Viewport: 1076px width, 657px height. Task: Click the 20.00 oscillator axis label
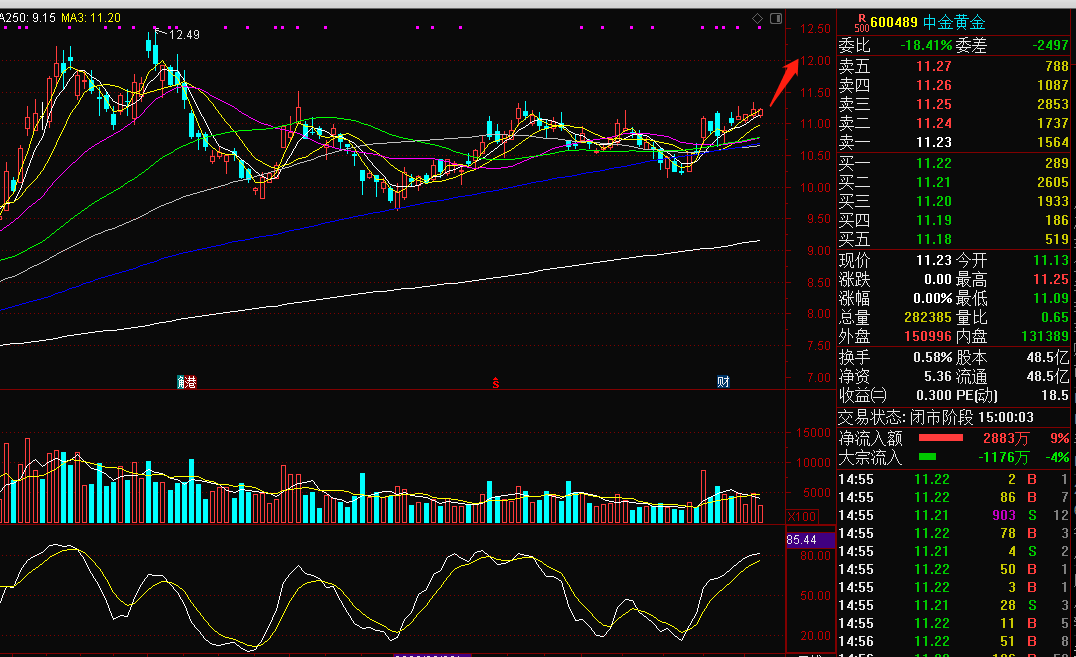click(x=815, y=636)
